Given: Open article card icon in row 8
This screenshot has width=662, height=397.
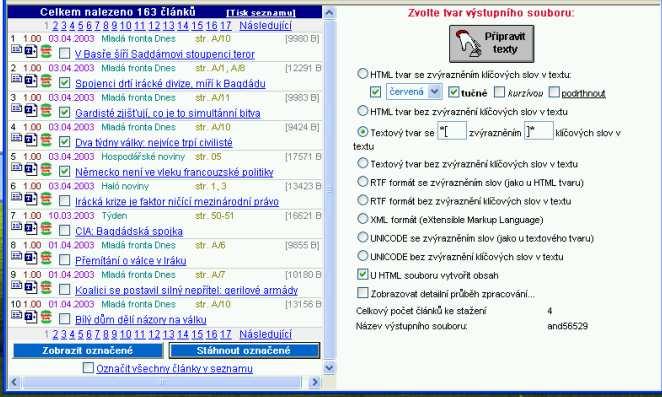Looking at the screenshot, I should click(16, 256).
